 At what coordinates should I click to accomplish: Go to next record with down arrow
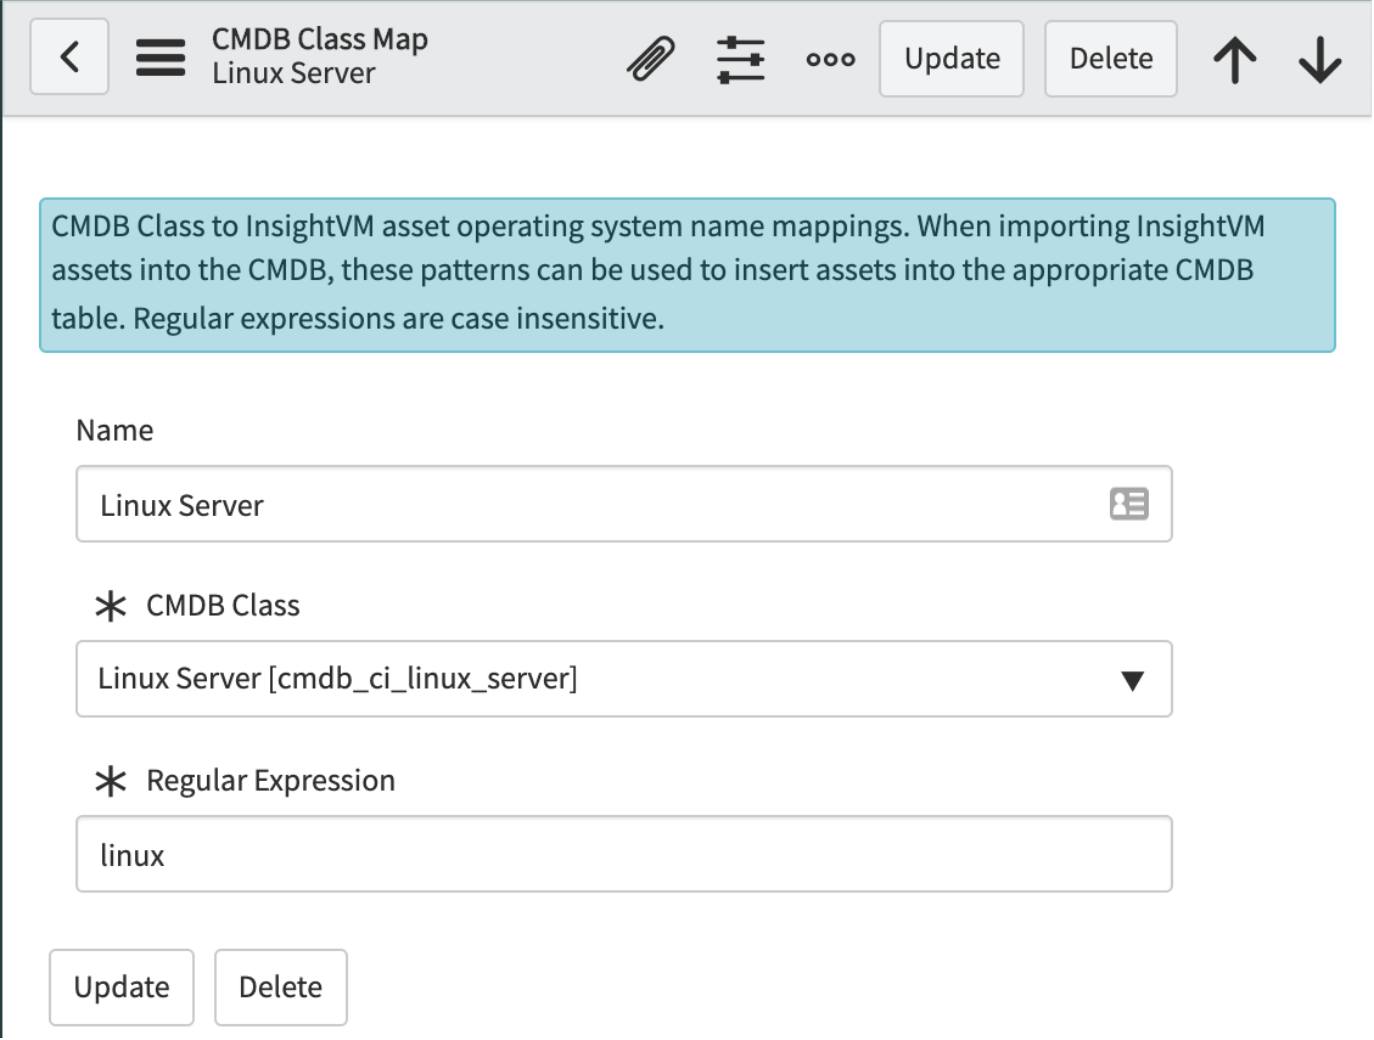point(1320,59)
